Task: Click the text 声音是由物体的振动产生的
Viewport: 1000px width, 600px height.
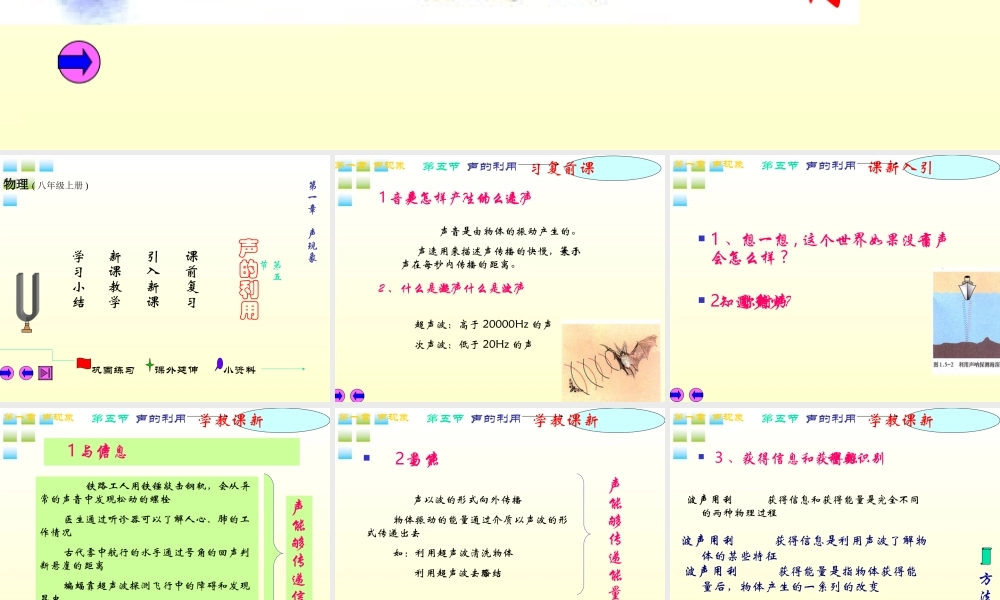Action: coord(508,231)
